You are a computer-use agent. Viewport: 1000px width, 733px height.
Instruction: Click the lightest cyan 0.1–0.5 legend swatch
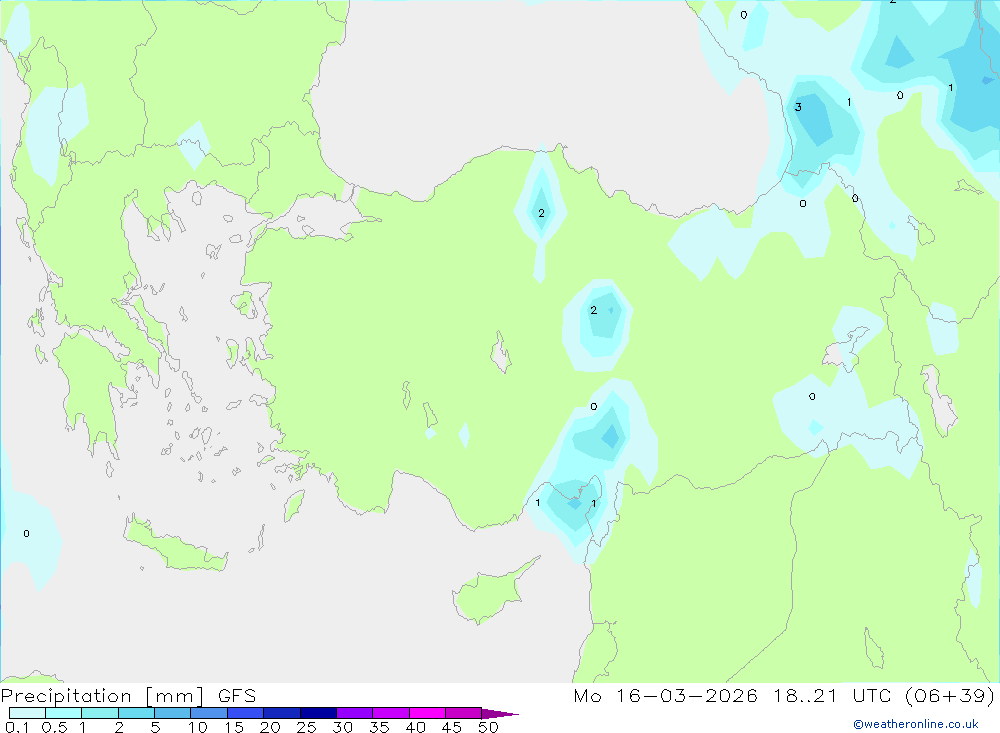(x=27, y=713)
